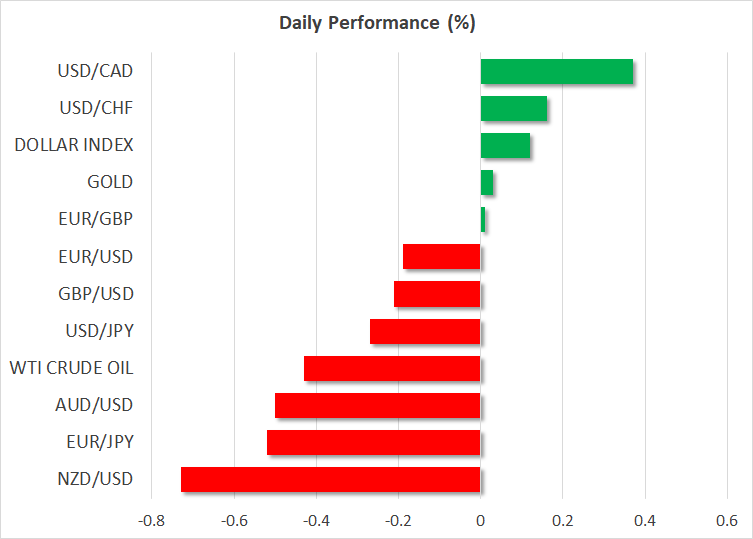Click the NZD/USD axis label text
This screenshot has width=753, height=539.
click(x=98, y=479)
